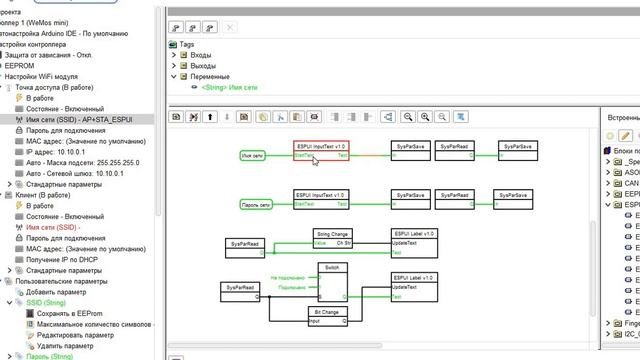Expand the Выходы tag group
Viewport: 640px width, 360px height.
(x=174, y=65)
